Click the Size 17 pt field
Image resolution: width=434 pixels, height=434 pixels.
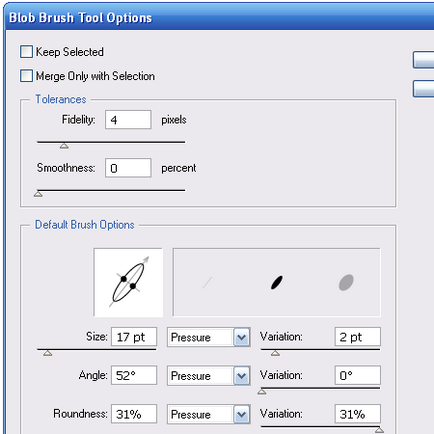point(134,337)
